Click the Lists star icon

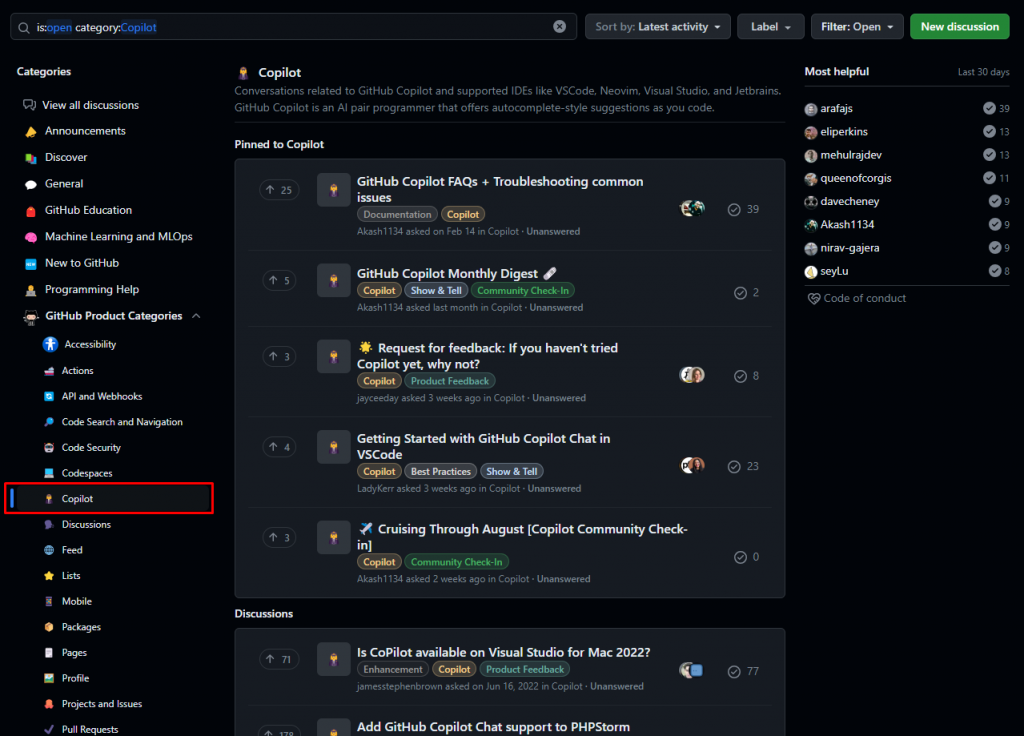(x=49, y=576)
